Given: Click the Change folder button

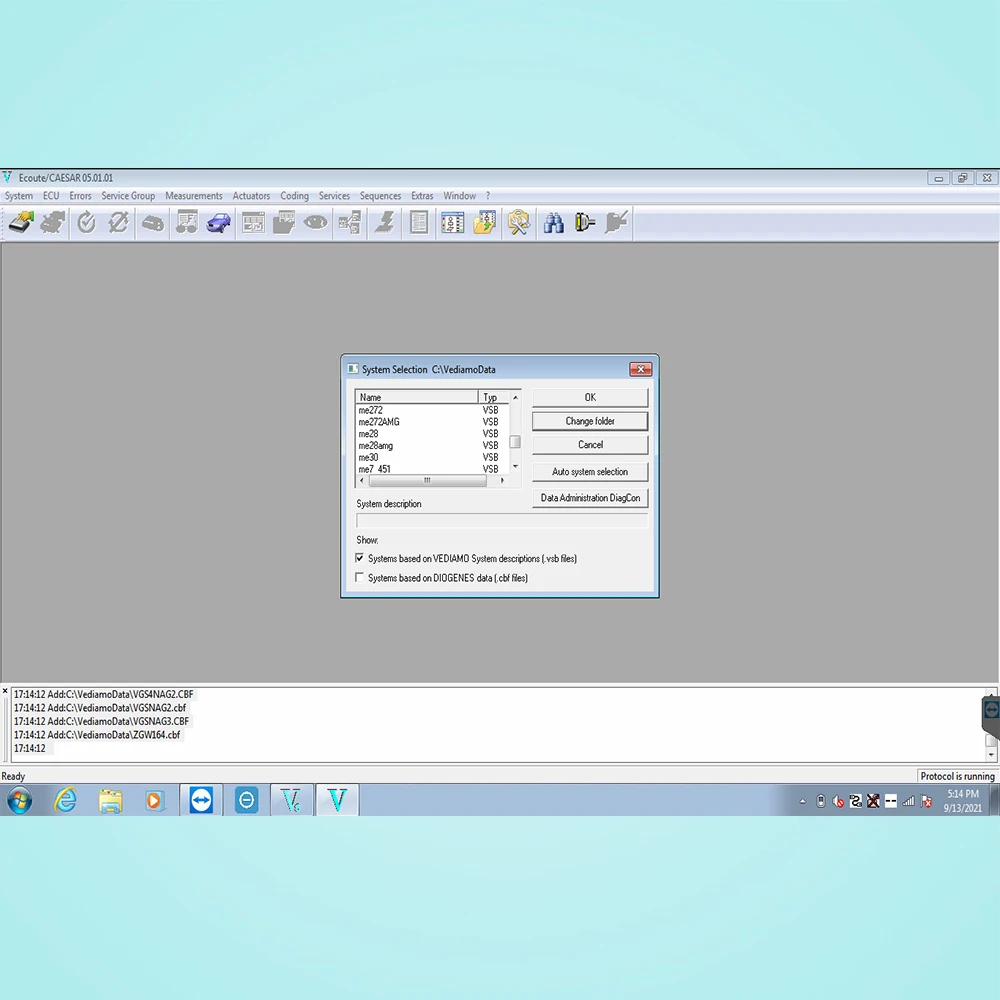Looking at the screenshot, I should [590, 421].
